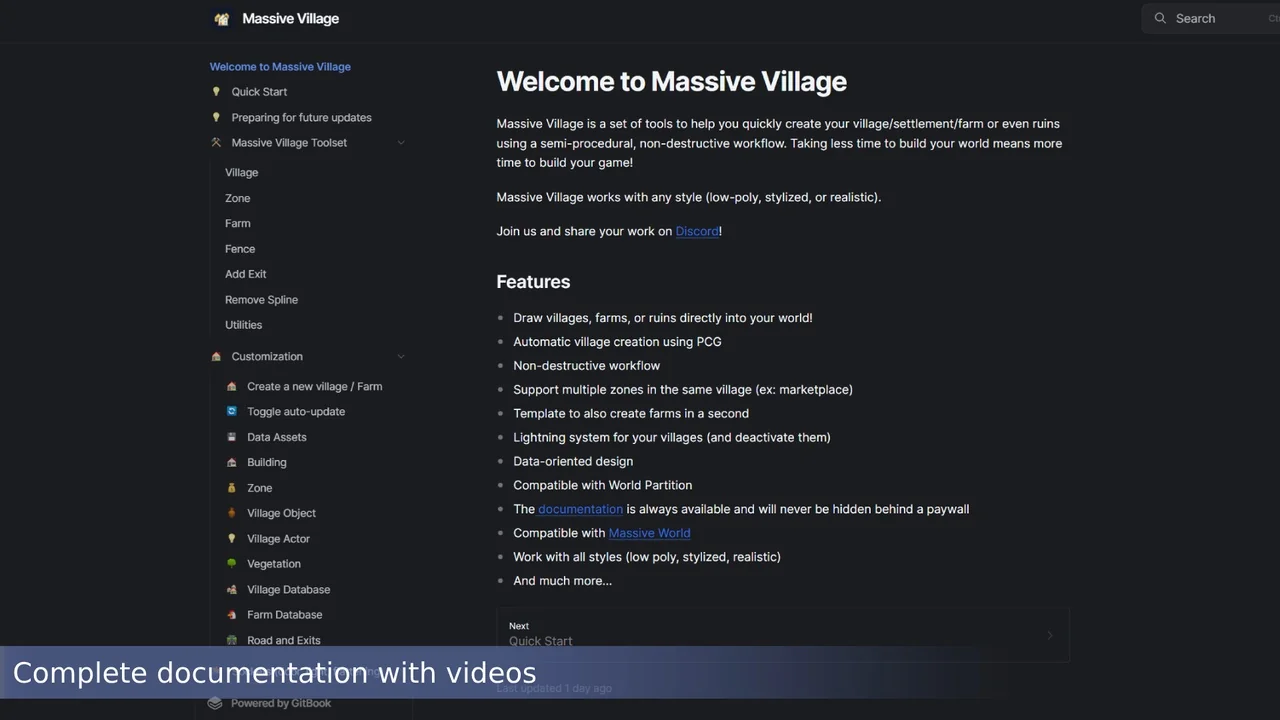Click the Customization house icon
Image resolution: width=1280 pixels, height=720 pixels.
216,357
